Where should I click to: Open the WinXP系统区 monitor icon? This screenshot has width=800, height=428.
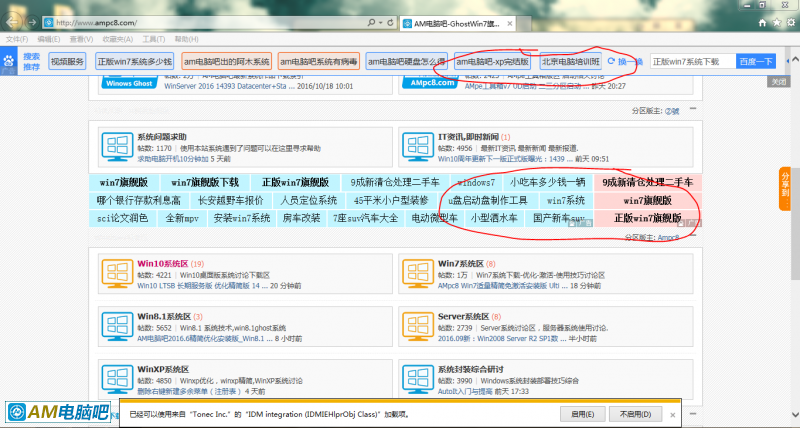point(117,379)
